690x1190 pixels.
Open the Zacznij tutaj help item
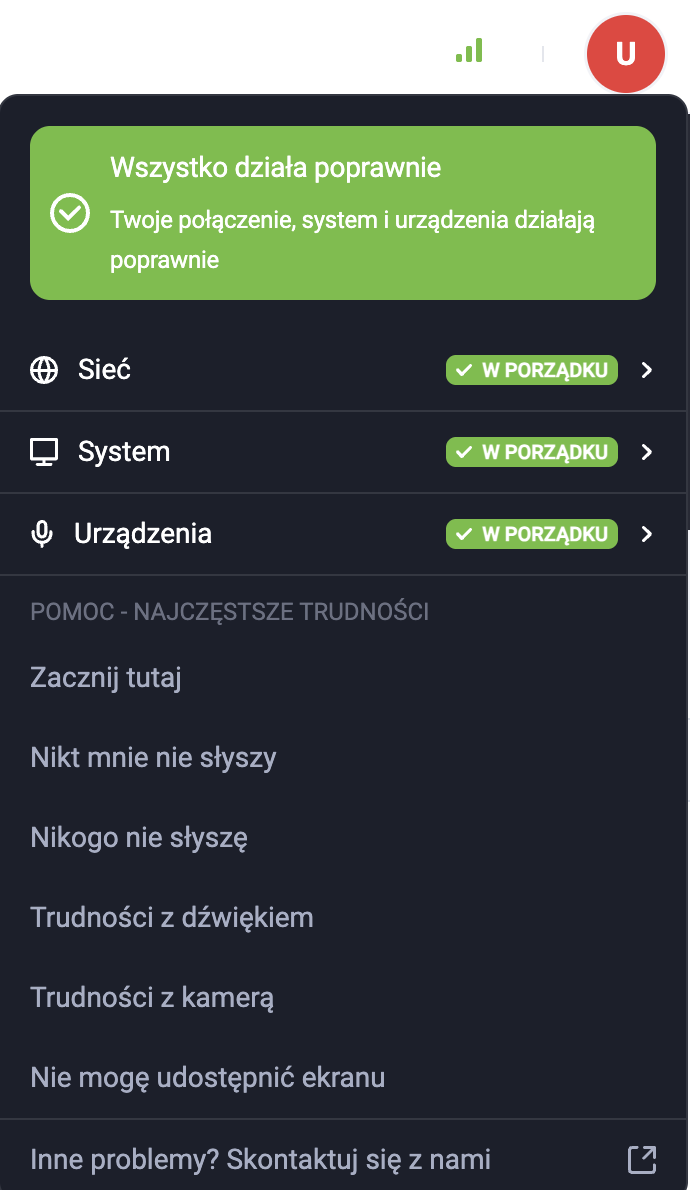pyautogui.click(x=106, y=678)
